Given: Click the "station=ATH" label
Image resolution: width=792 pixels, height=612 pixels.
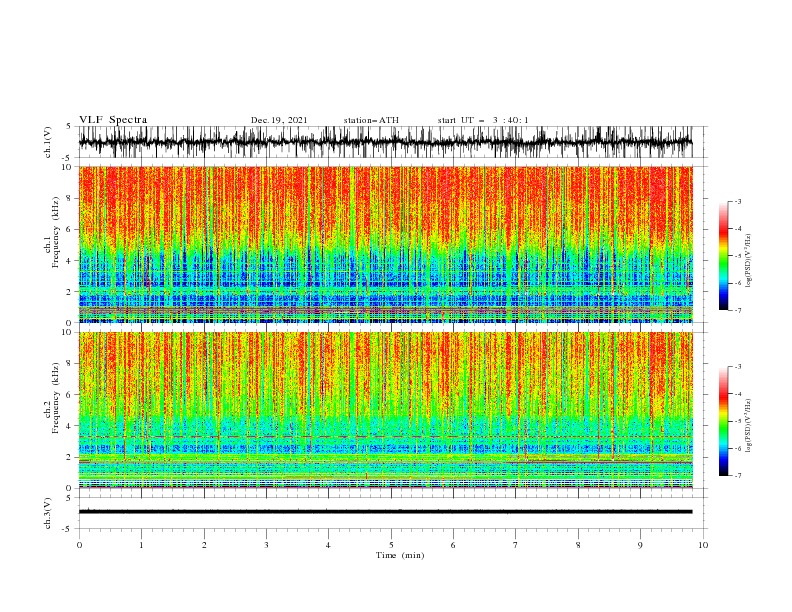Looking at the screenshot, I should 371,120.
